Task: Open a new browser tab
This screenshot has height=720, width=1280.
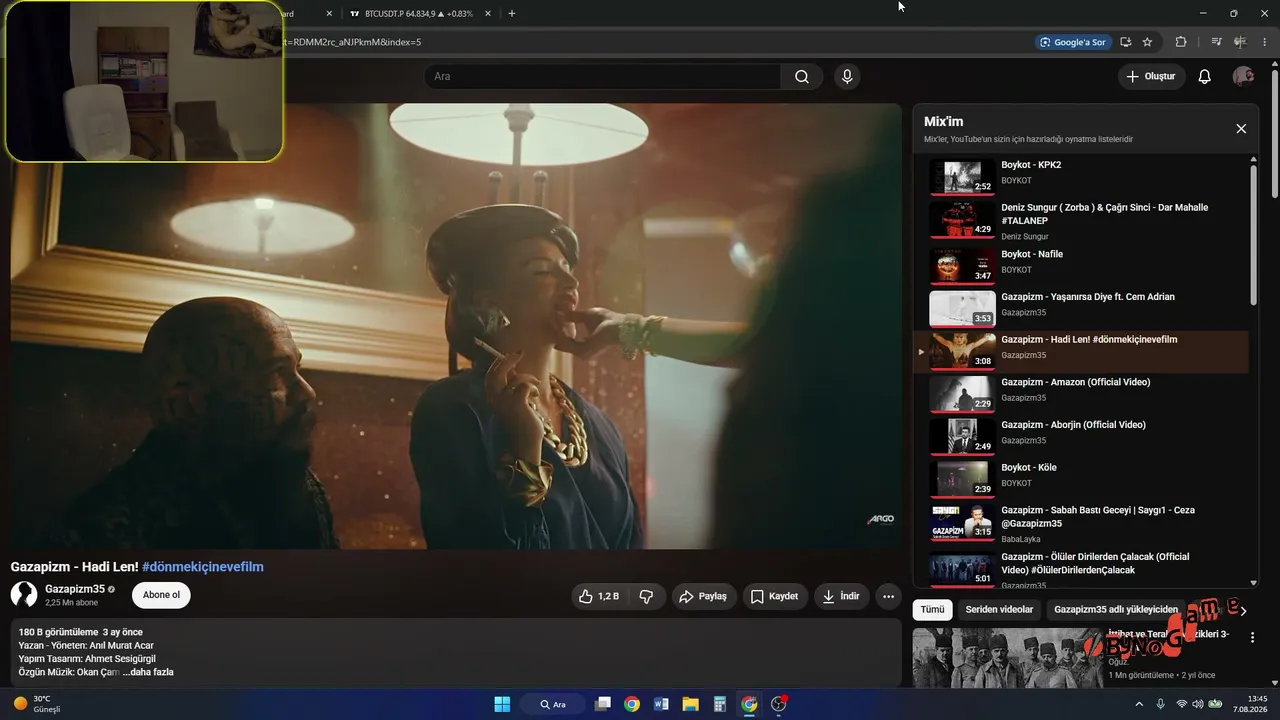Action: pyautogui.click(x=512, y=14)
